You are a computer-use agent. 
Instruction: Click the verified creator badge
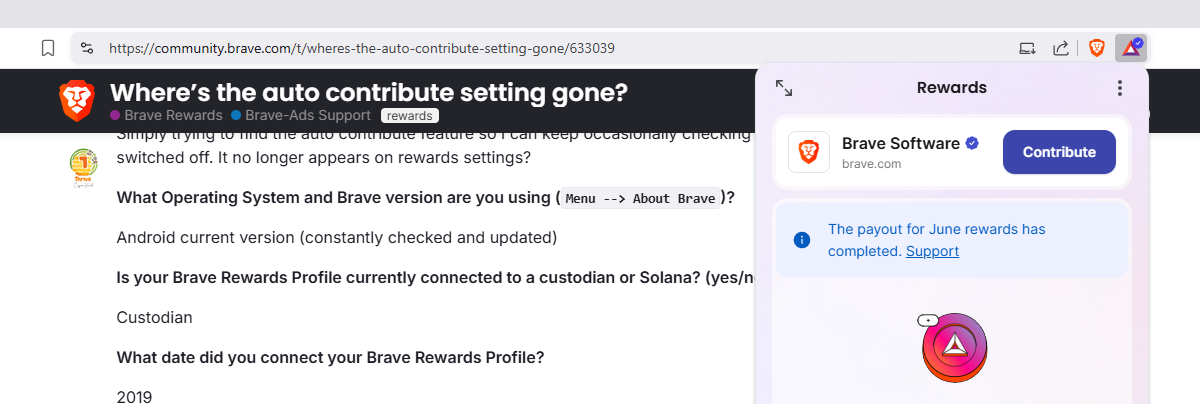click(972, 144)
